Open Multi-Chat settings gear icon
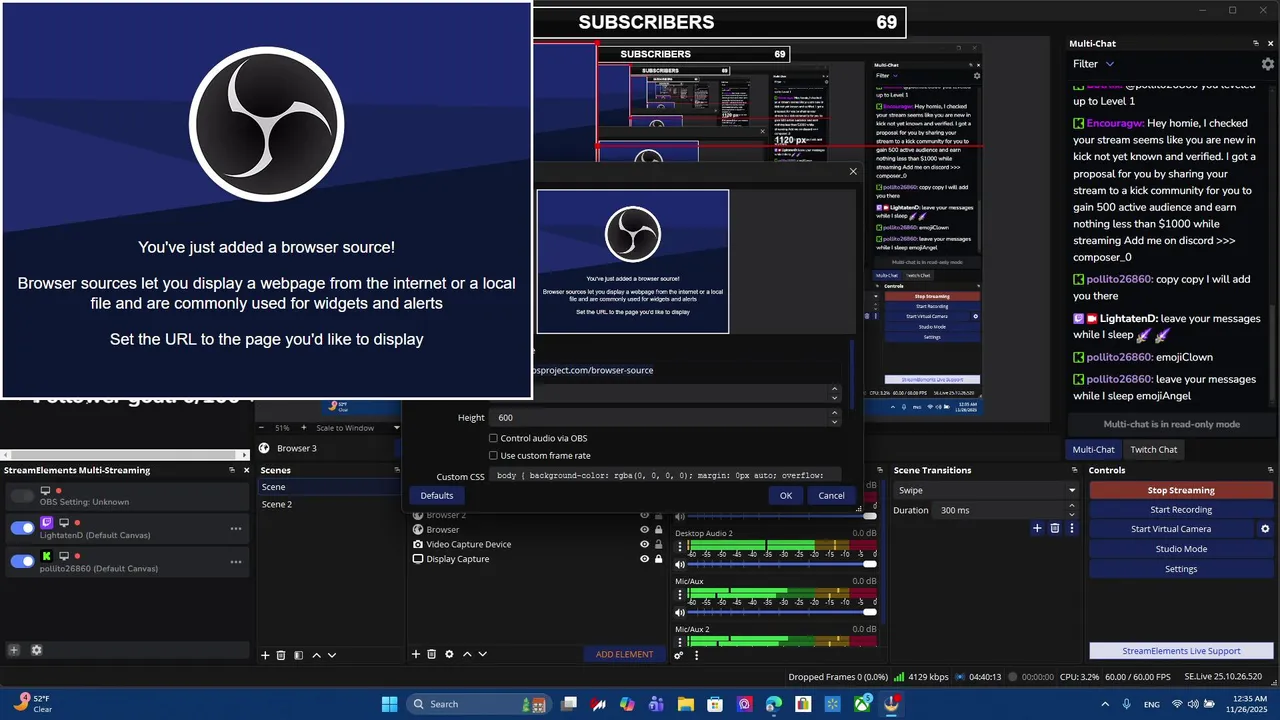Image resolution: width=1280 pixels, height=720 pixels. (1268, 63)
